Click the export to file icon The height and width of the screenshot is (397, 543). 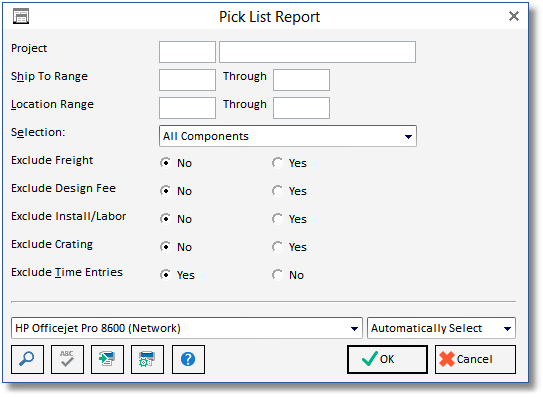pyautogui.click(x=107, y=359)
